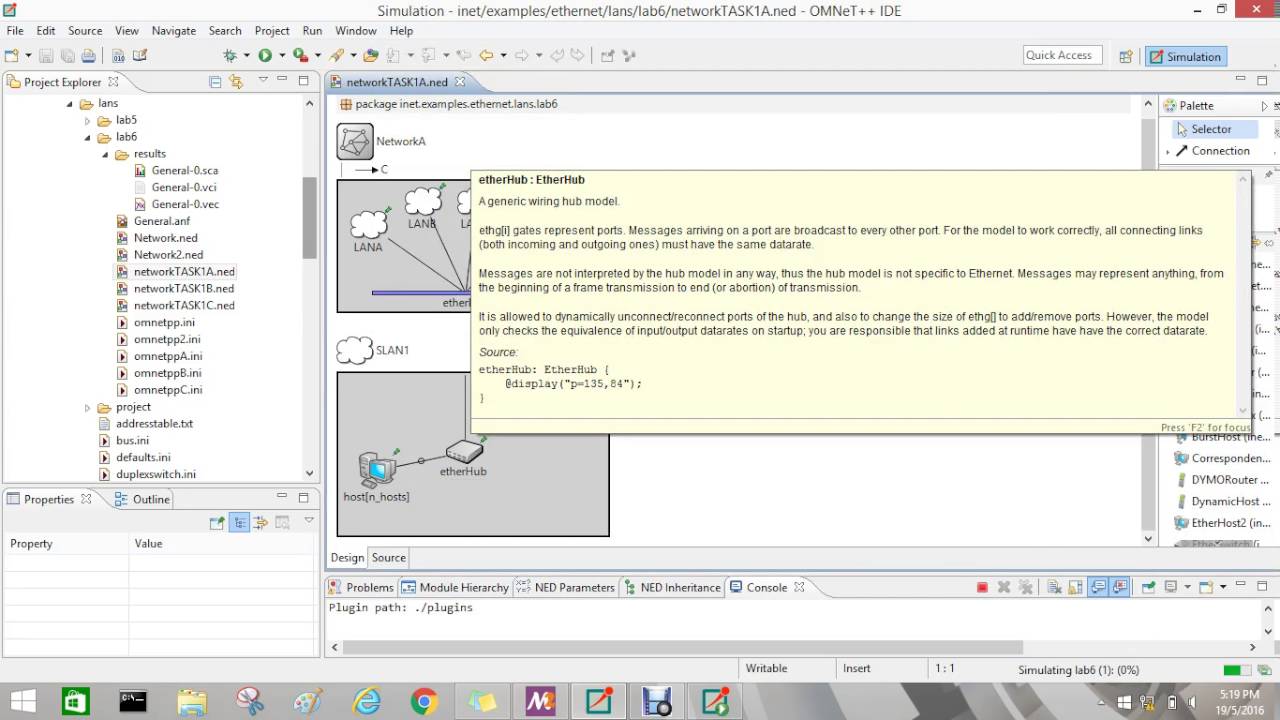Collapse the lans folder
The width and height of the screenshot is (1280, 720).
coord(71,103)
